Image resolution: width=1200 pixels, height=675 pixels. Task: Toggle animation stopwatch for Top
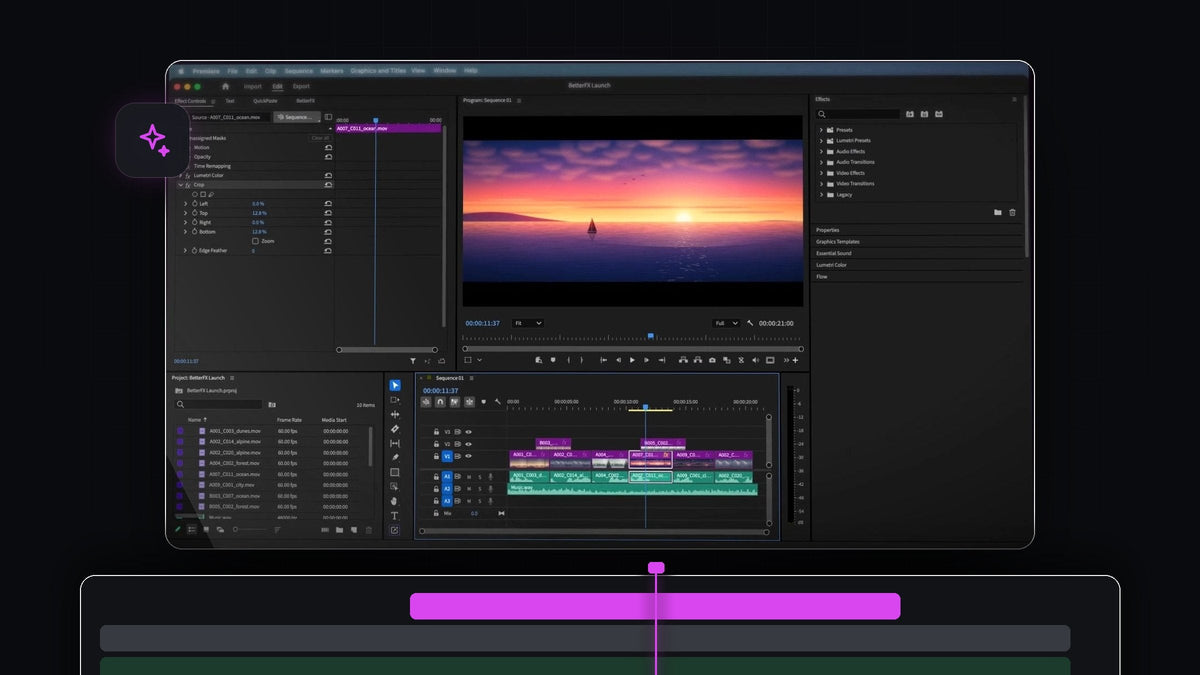point(194,213)
